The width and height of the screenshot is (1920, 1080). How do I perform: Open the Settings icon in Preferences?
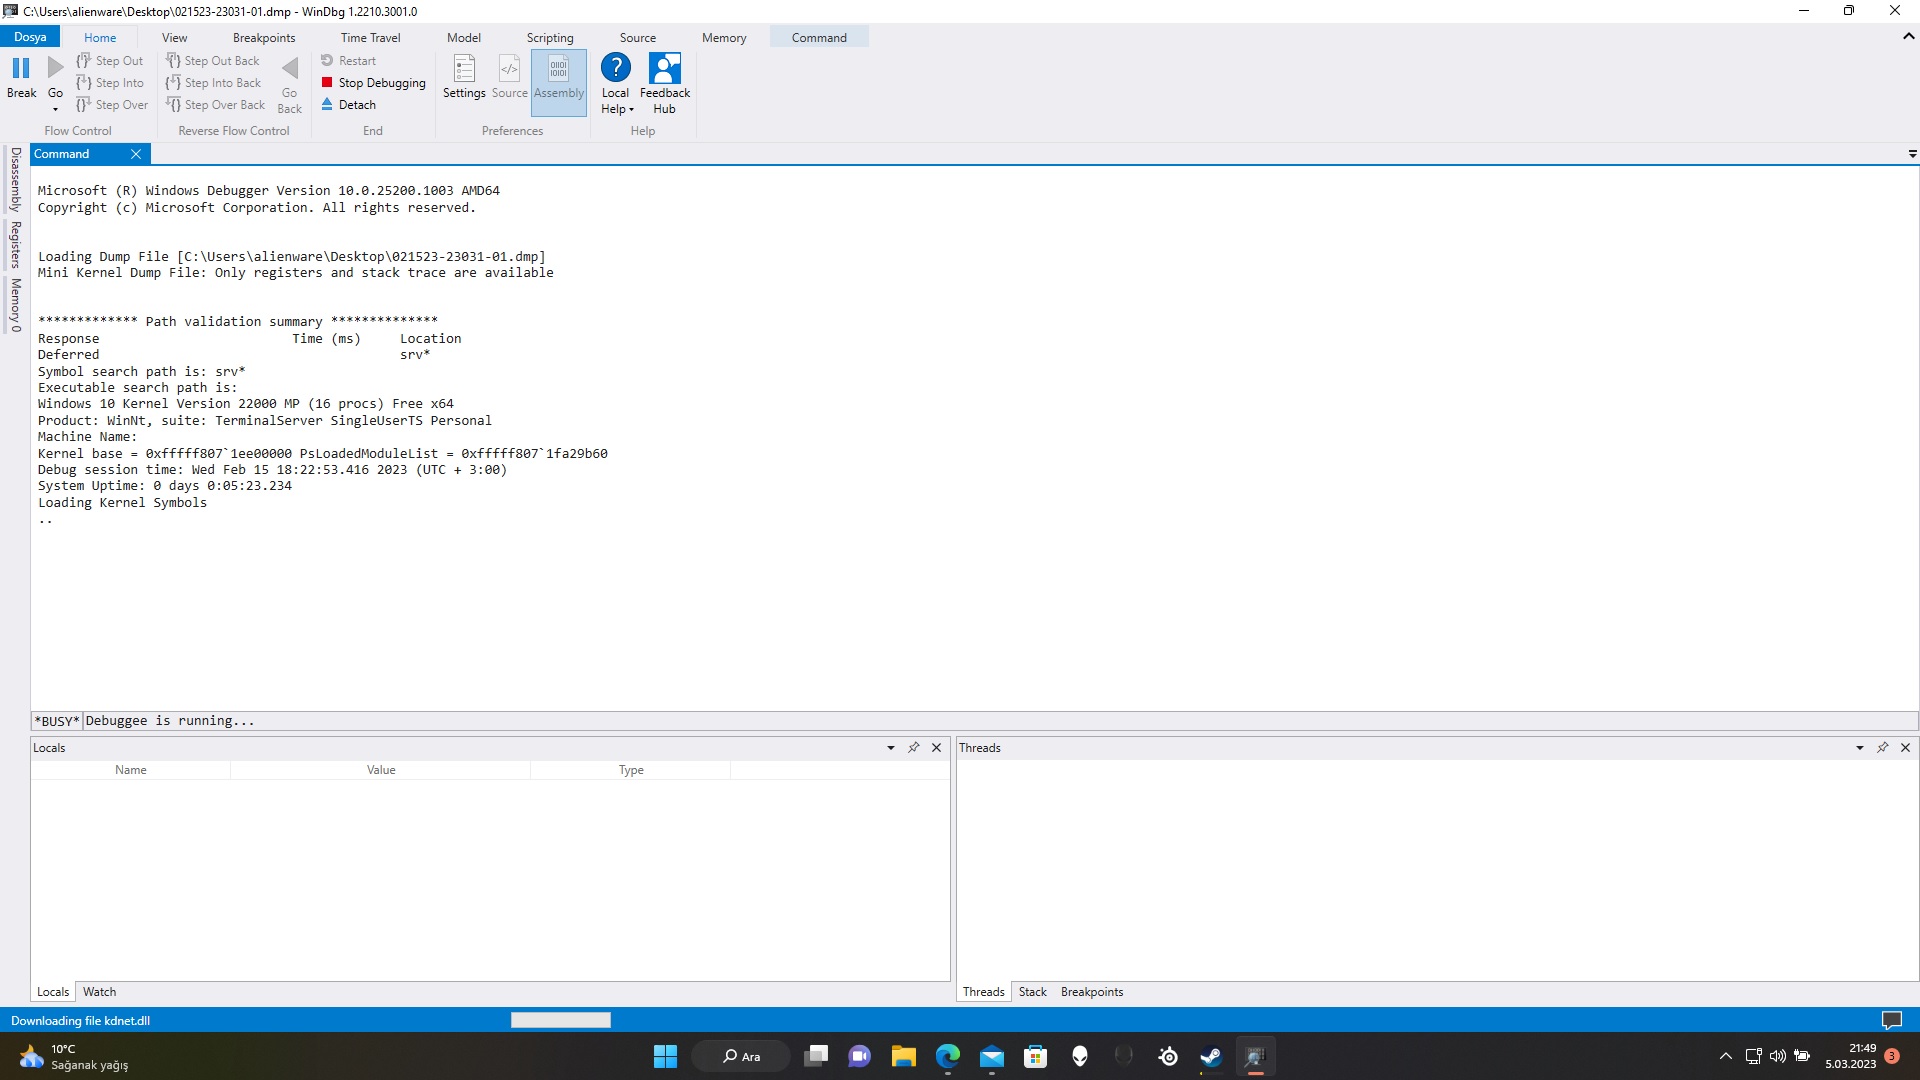click(464, 69)
